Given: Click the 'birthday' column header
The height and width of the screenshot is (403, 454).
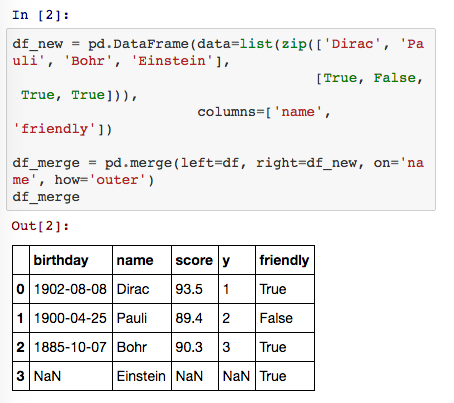Looking at the screenshot, I should (71, 260).
